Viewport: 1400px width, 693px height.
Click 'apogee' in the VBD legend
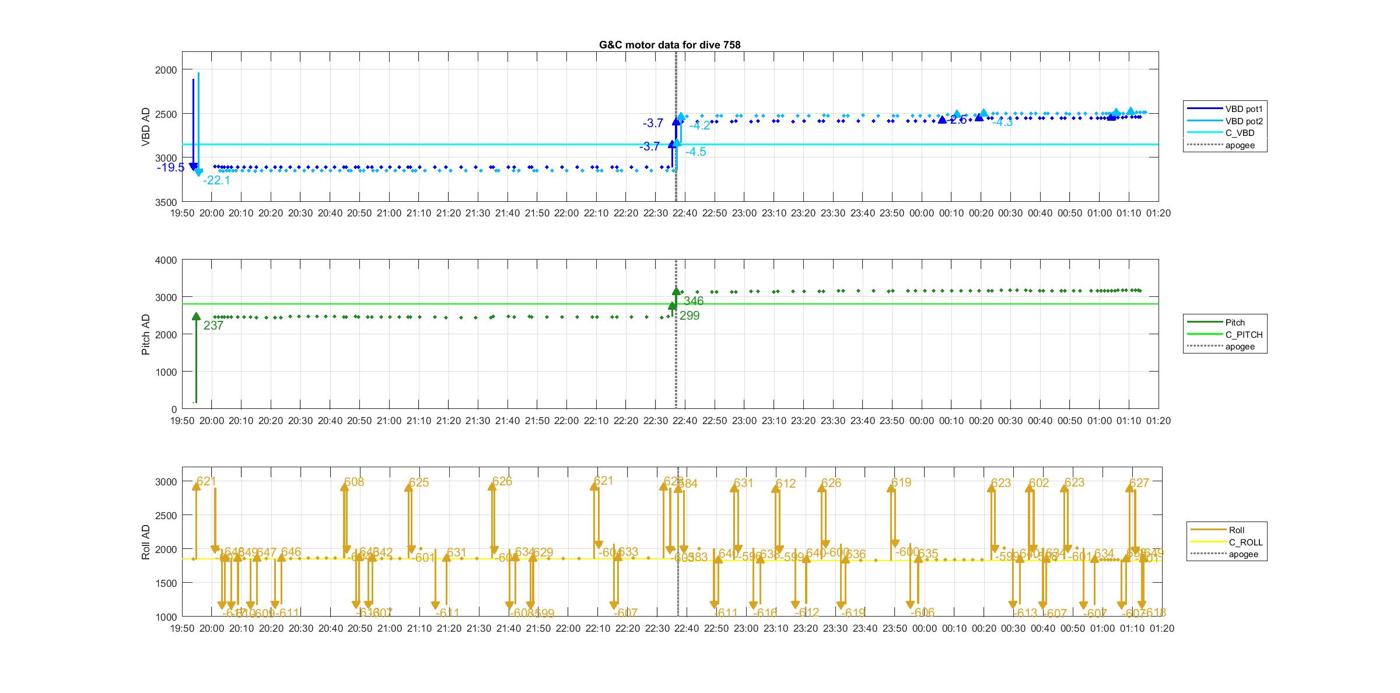[1240, 145]
